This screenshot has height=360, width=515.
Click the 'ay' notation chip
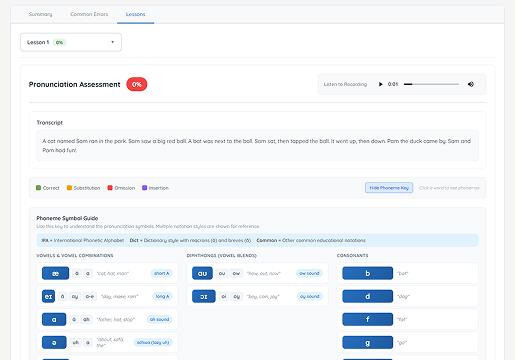[x=75, y=296]
